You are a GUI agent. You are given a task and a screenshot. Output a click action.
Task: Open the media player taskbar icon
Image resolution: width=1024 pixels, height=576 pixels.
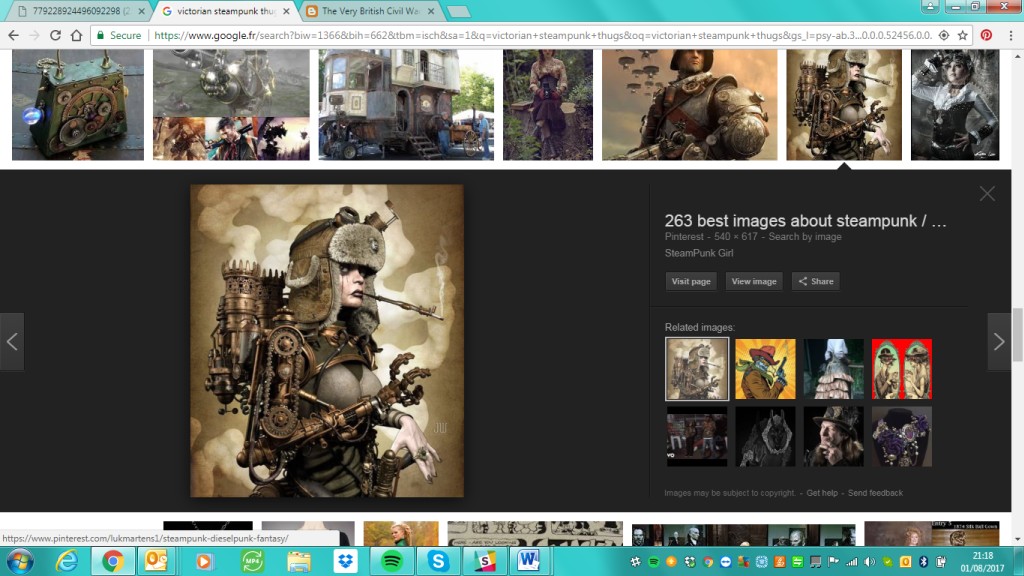point(204,561)
